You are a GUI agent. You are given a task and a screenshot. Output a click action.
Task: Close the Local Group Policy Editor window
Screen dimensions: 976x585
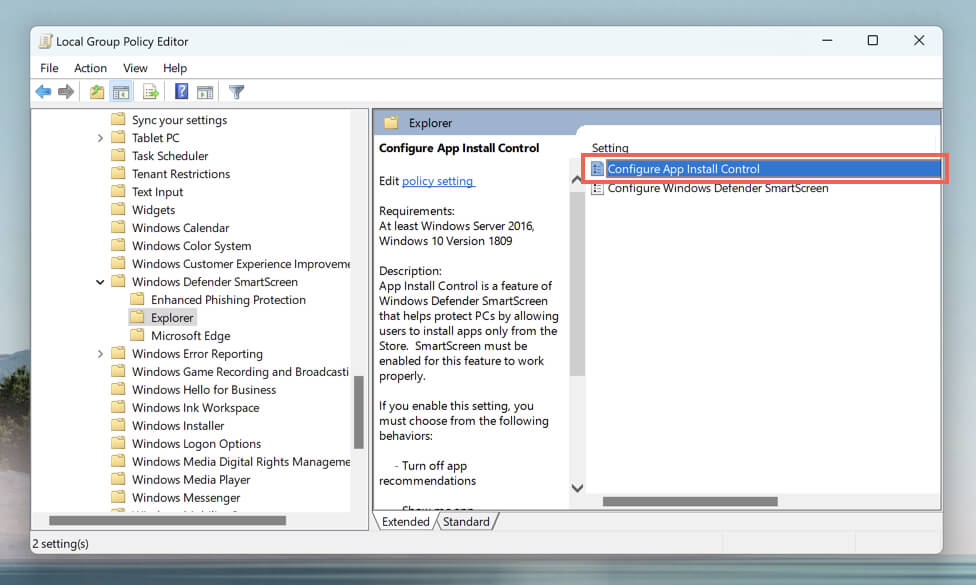point(919,40)
